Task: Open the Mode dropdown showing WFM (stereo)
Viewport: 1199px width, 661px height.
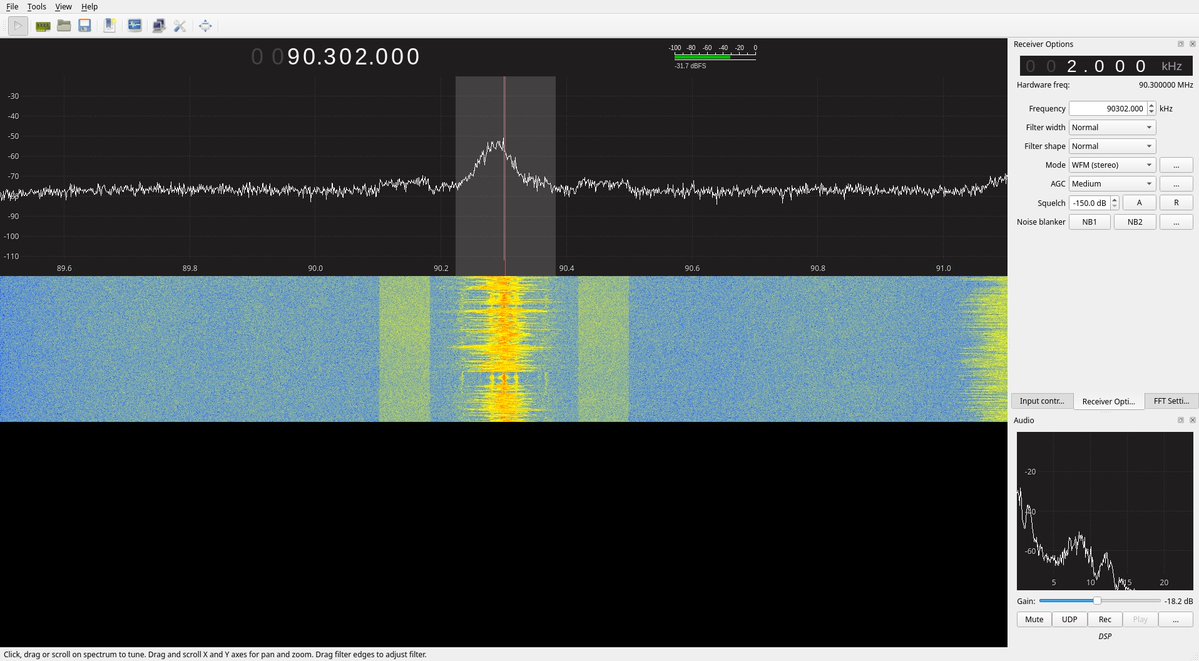Action: coord(1112,165)
